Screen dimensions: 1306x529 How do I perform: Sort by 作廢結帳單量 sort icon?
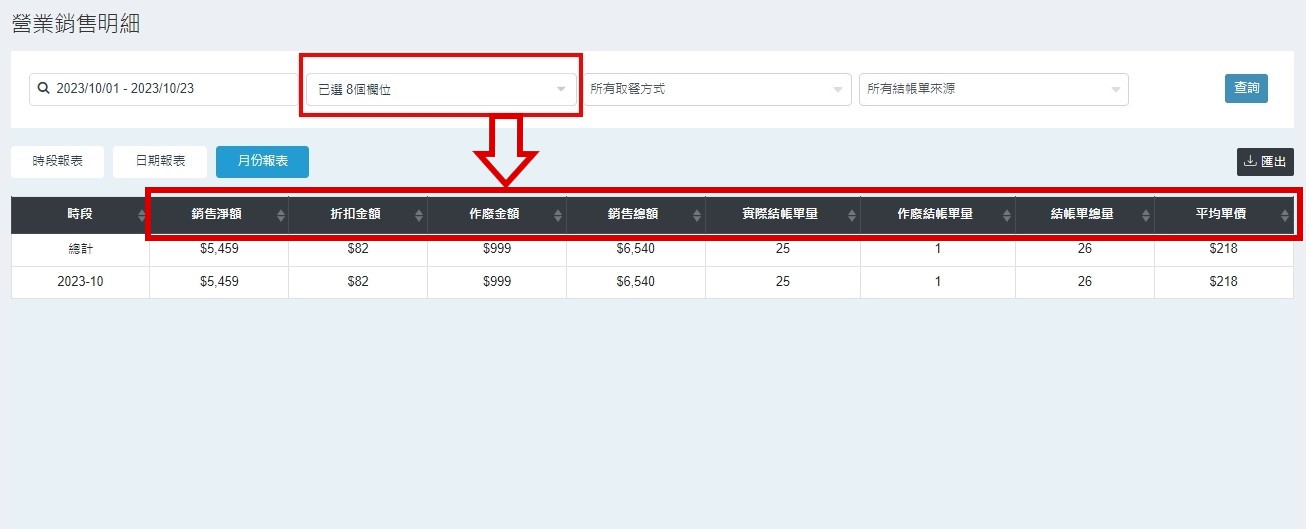point(1006,215)
